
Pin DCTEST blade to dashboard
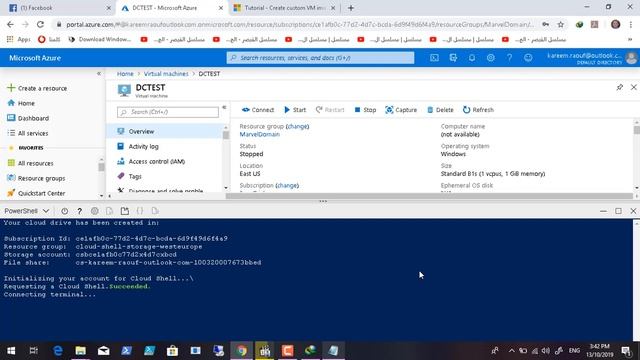620,87
